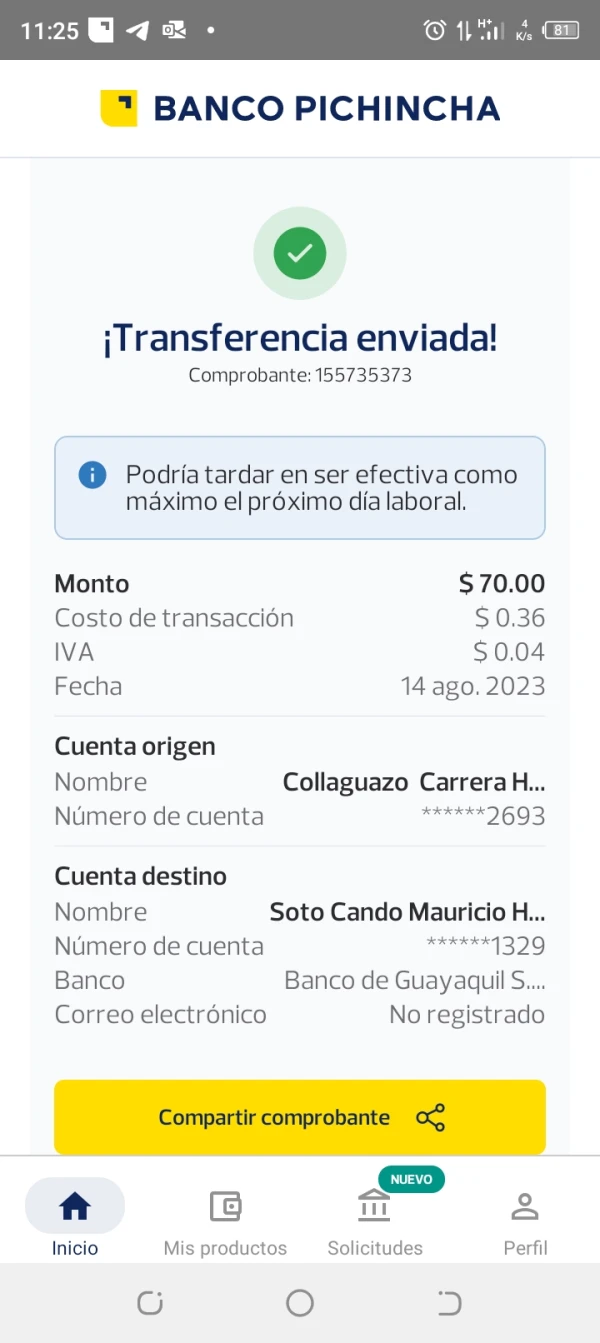Tap the alarm clock status bar icon

point(432,30)
